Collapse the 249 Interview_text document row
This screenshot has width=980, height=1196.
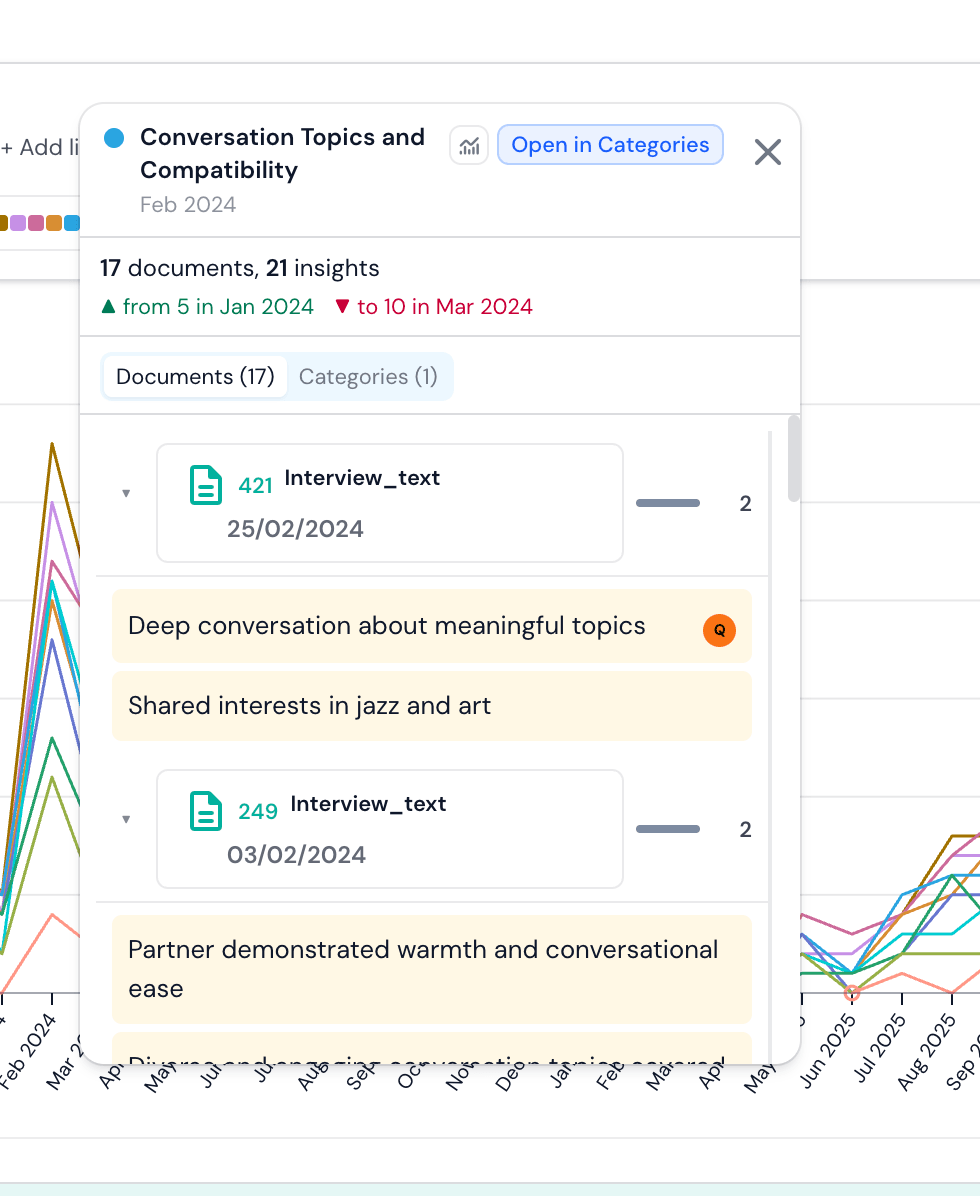[127, 819]
